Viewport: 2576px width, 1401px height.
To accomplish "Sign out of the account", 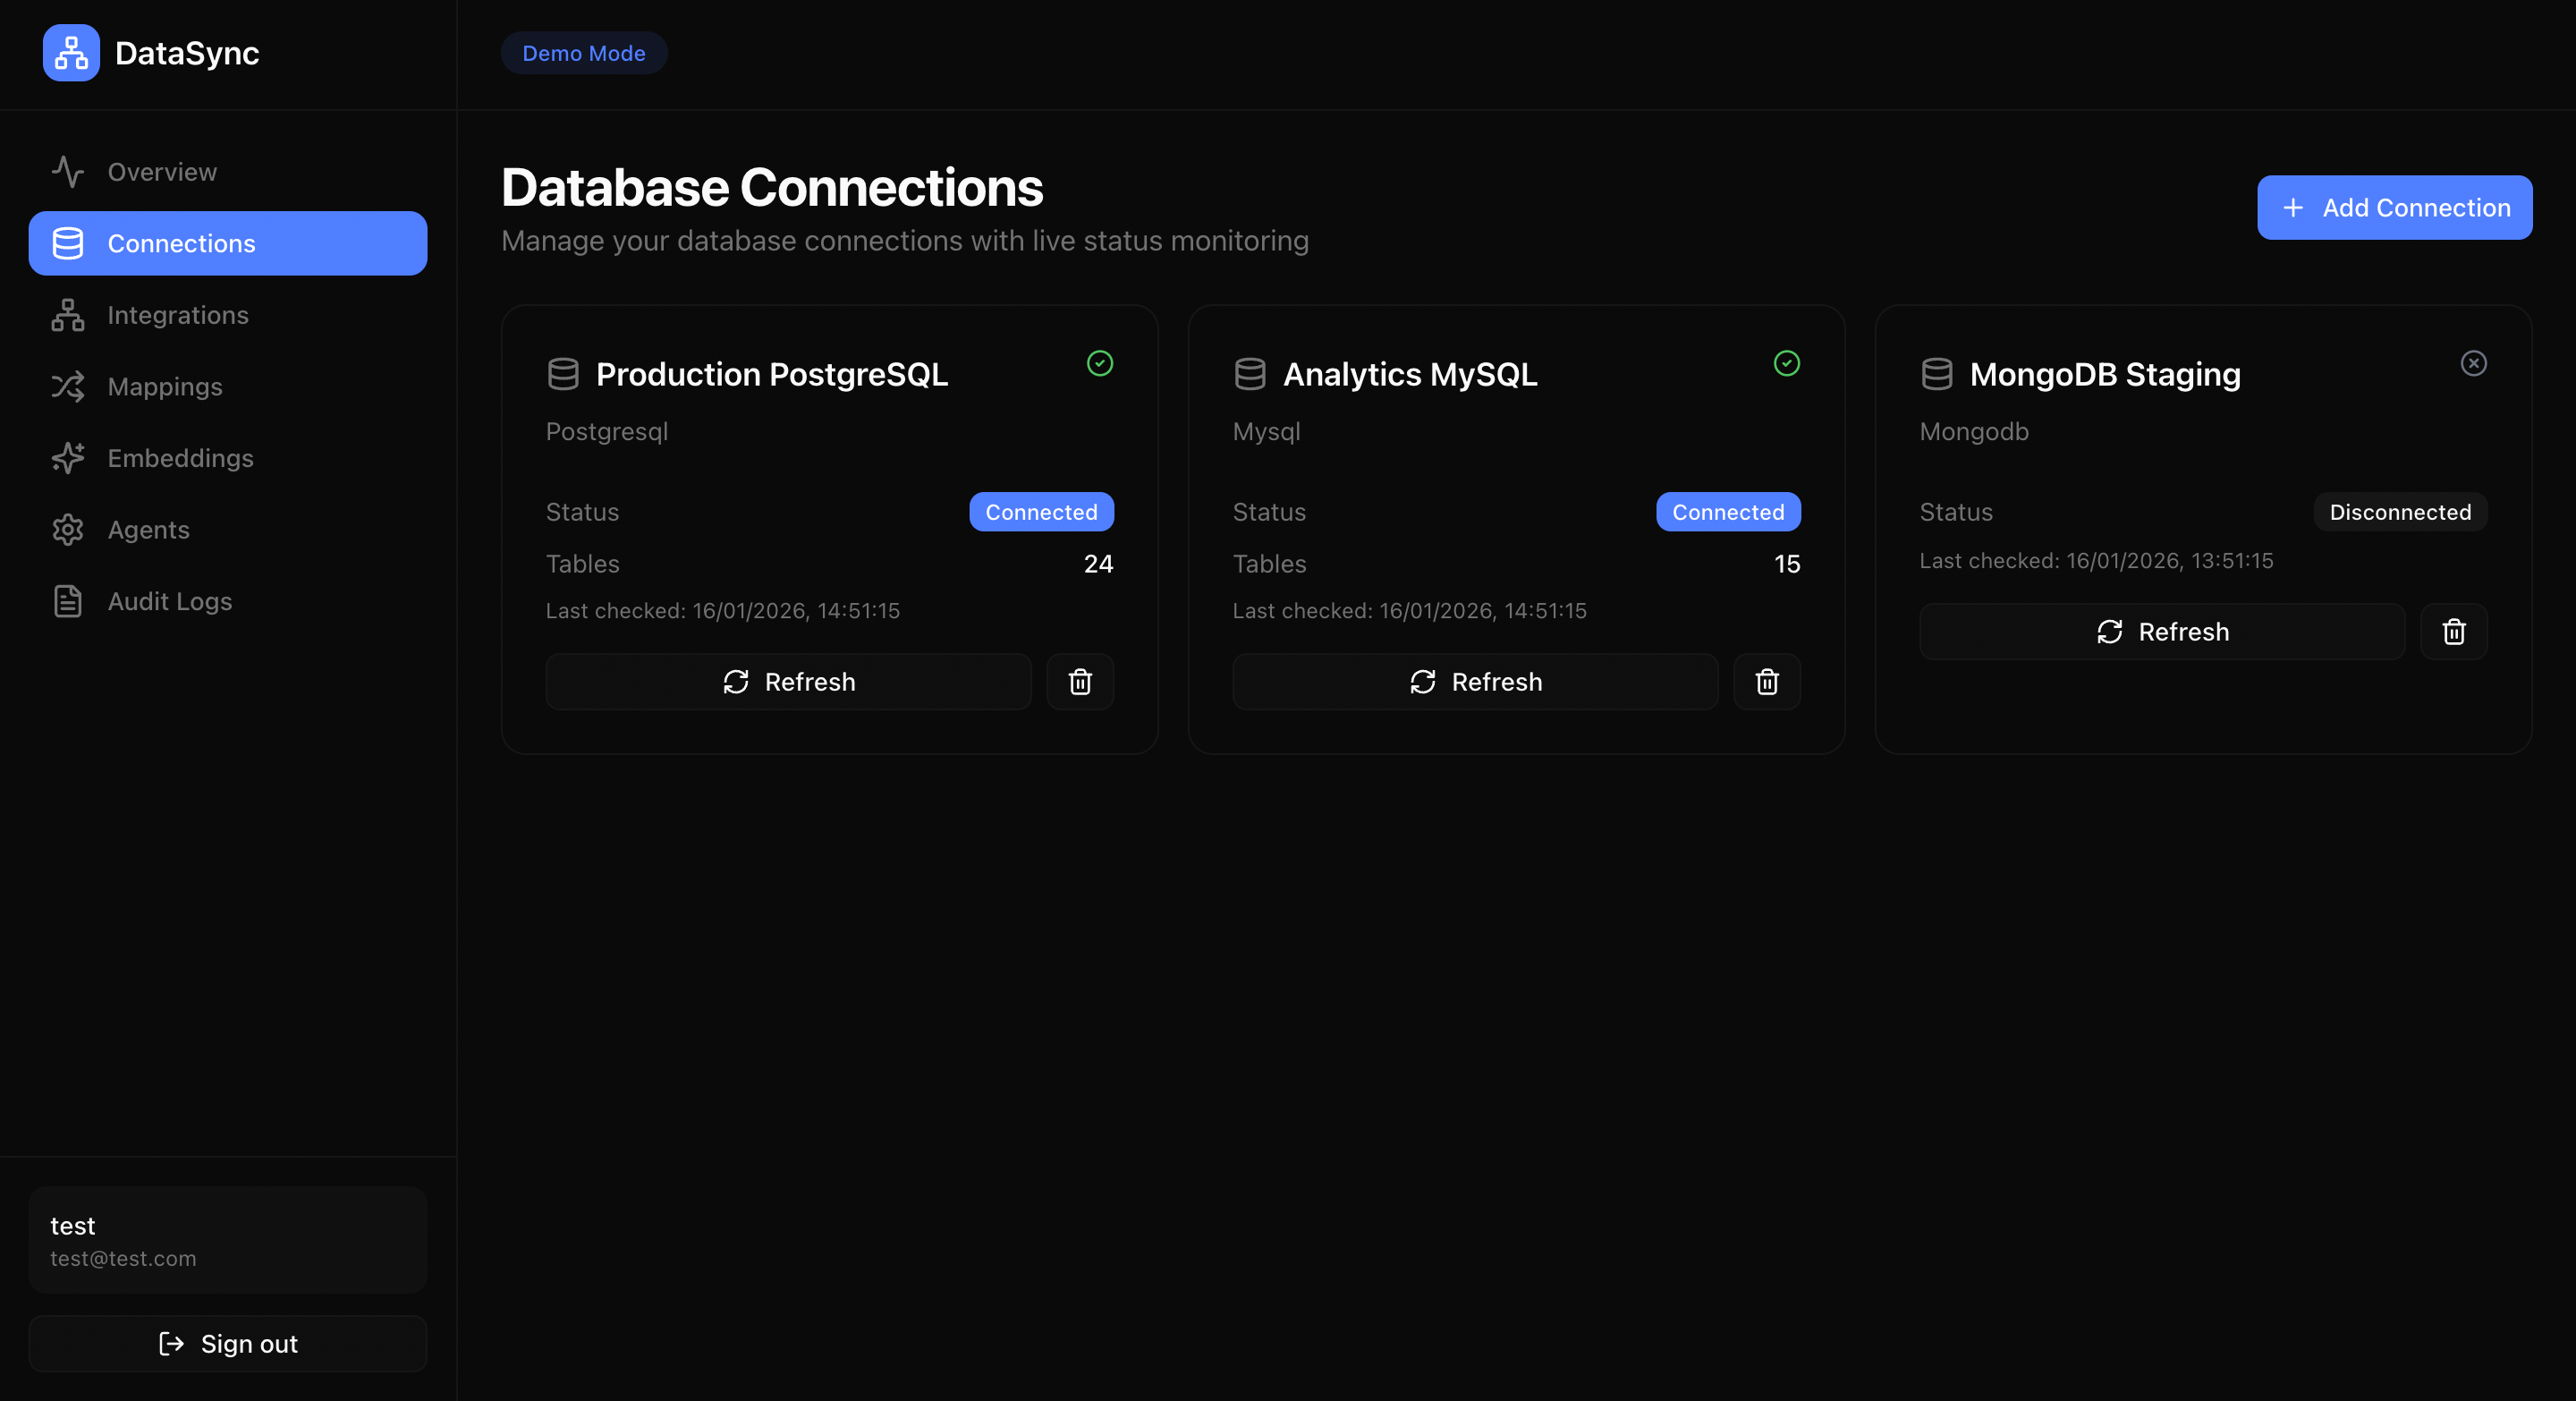I will coord(227,1343).
